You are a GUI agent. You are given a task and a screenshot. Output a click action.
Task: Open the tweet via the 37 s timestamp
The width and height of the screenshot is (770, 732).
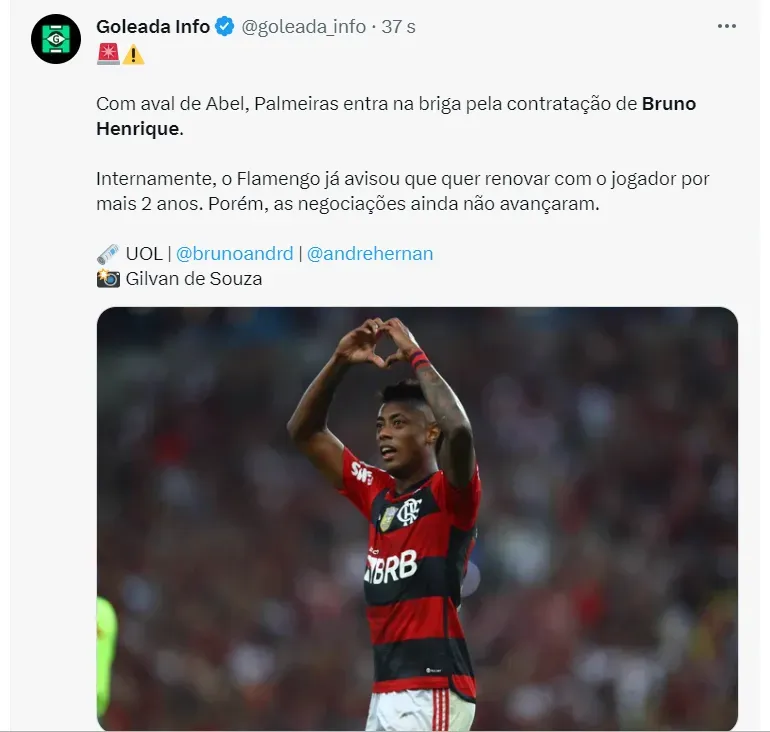tap(398, 27)
